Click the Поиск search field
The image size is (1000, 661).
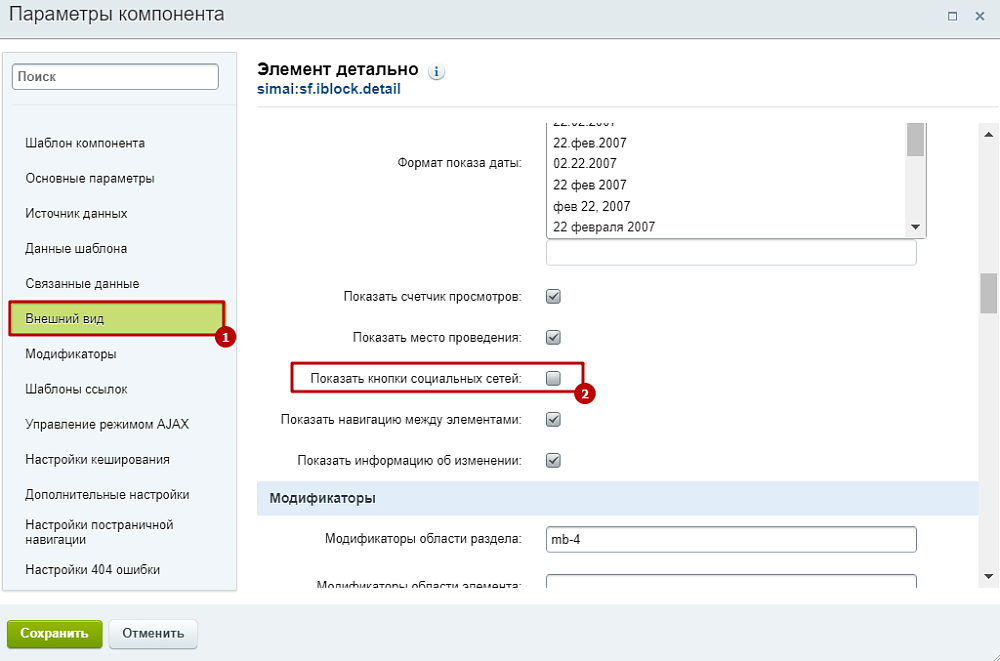(115, 77)
